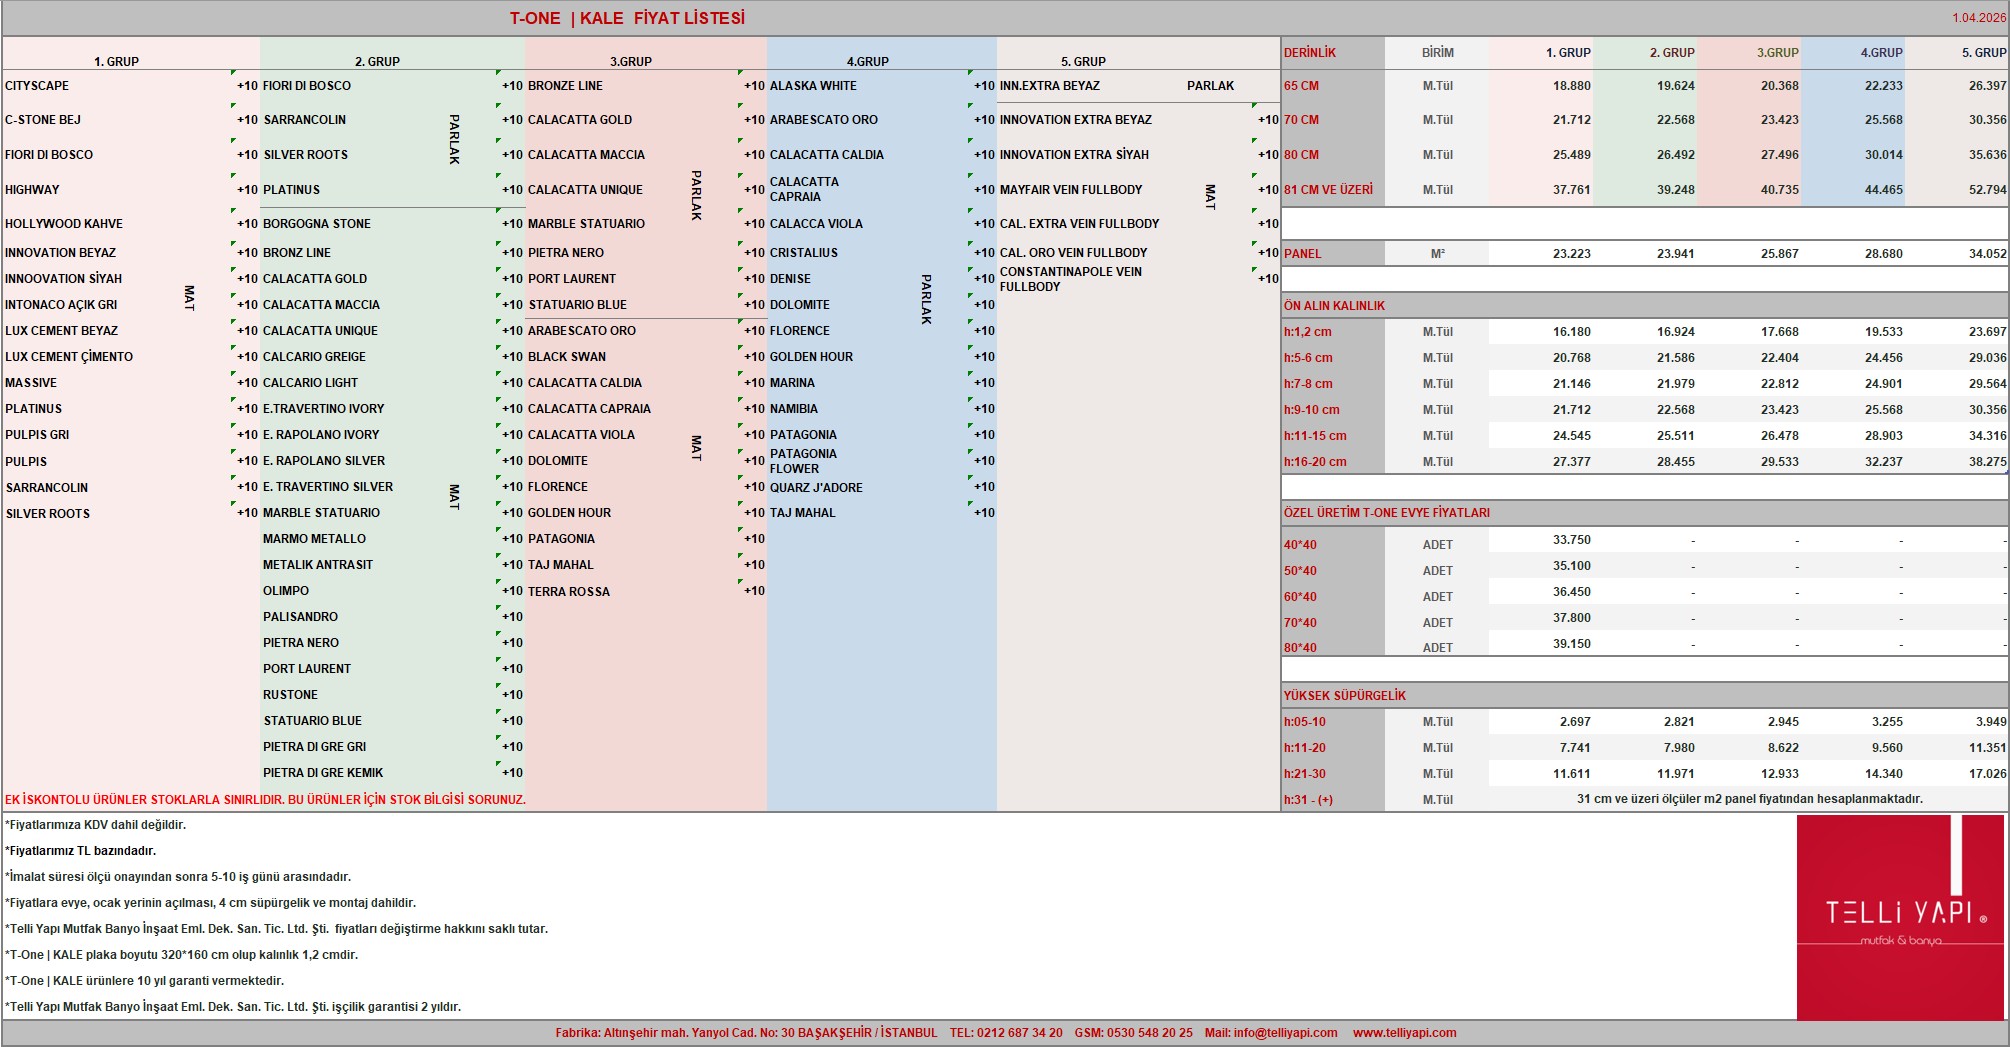2010x1047 pixels.
Task: Click "MAYFAIR VEIN FULLBODY" product
Action: click(x=1071, y=190)
